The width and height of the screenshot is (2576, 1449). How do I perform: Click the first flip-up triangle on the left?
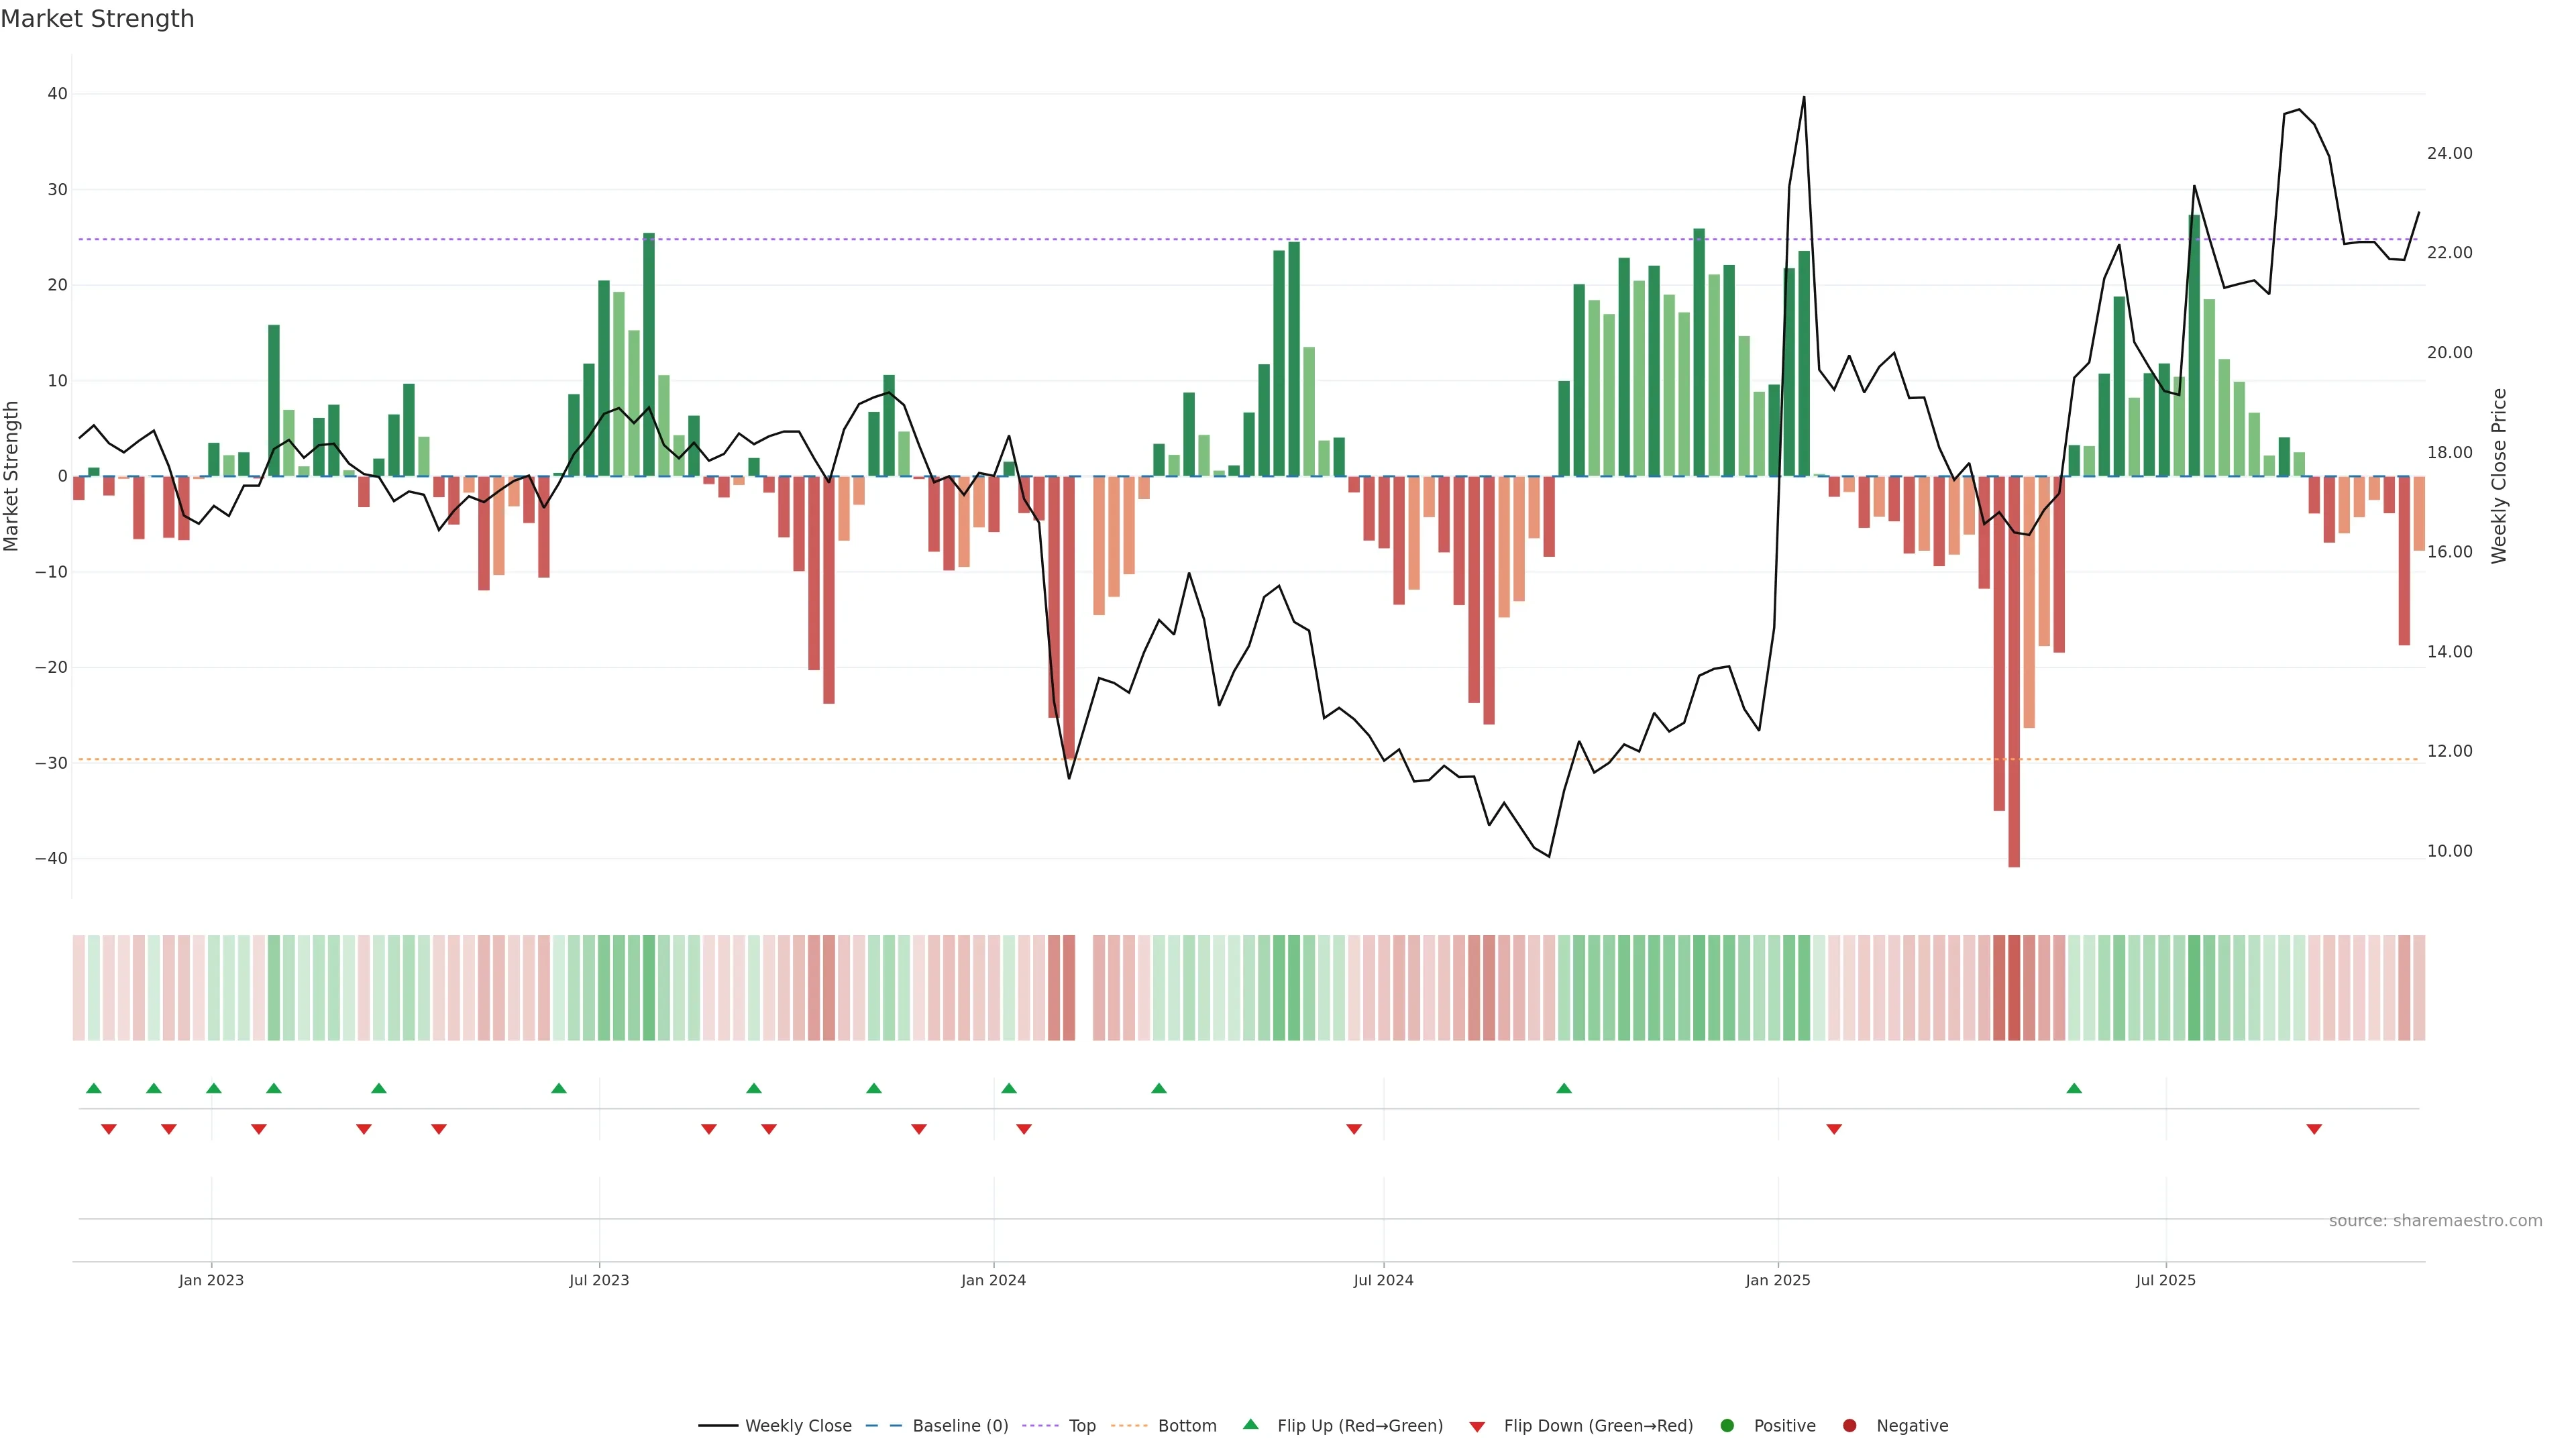point(94,1088)
